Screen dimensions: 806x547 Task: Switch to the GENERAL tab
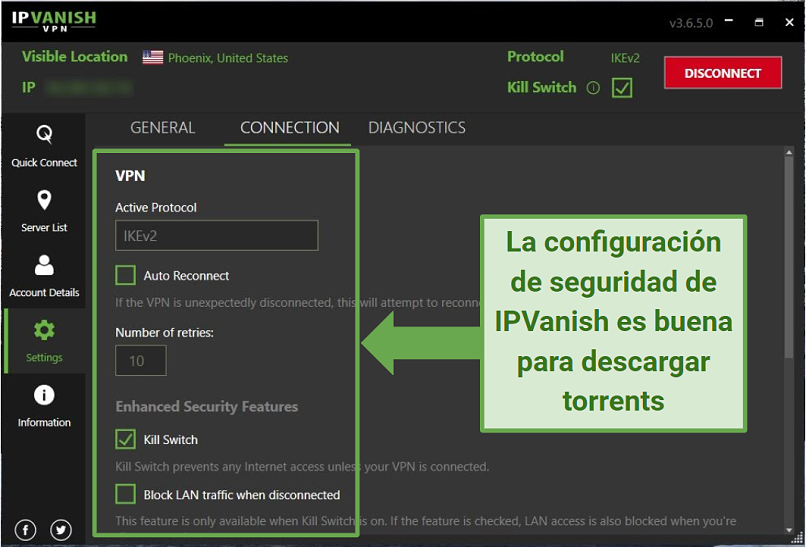(162, 127)
